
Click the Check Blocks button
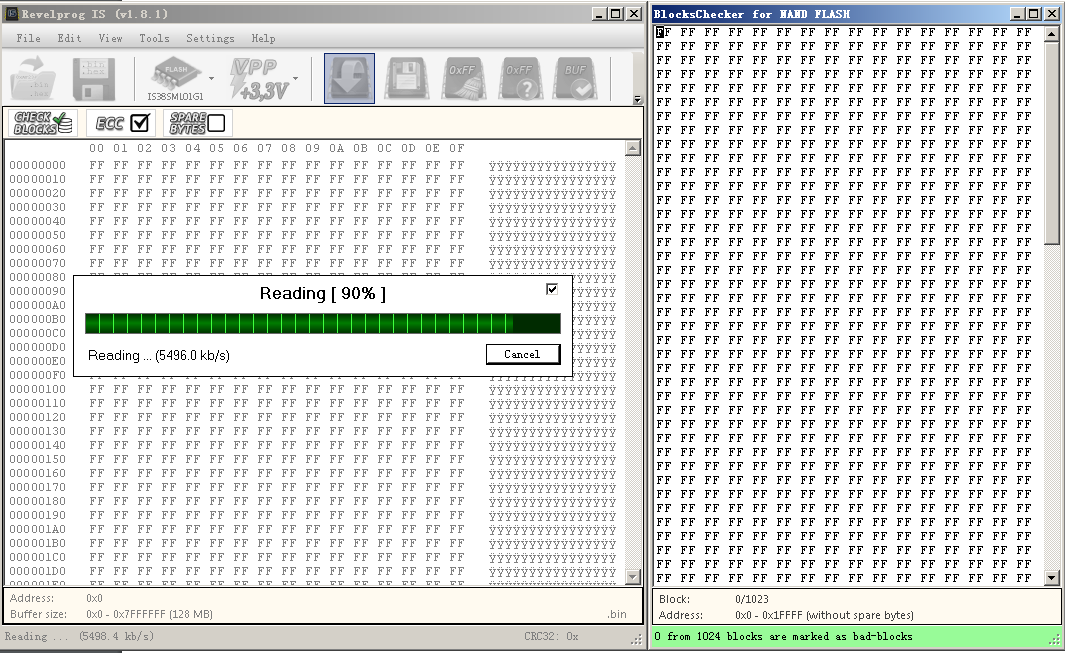pos(42,123)
